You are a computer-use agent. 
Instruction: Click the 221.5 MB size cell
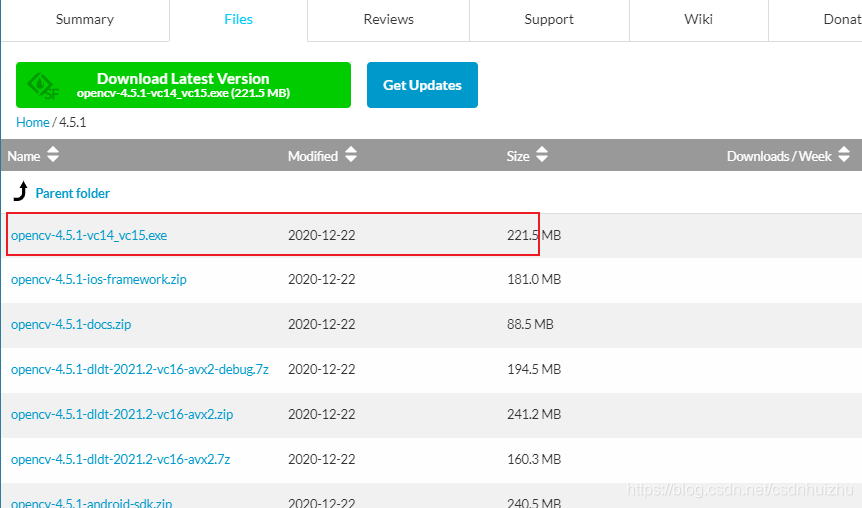click(534, 235)
